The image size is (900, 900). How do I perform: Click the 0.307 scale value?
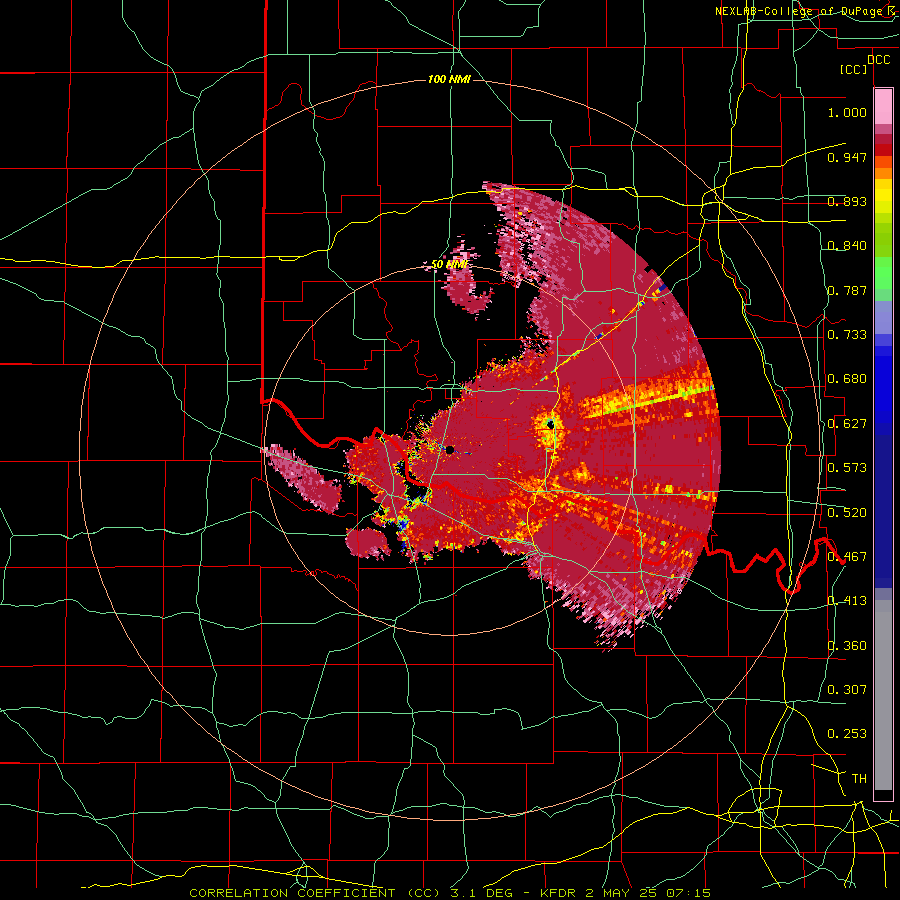pos(847,690)
